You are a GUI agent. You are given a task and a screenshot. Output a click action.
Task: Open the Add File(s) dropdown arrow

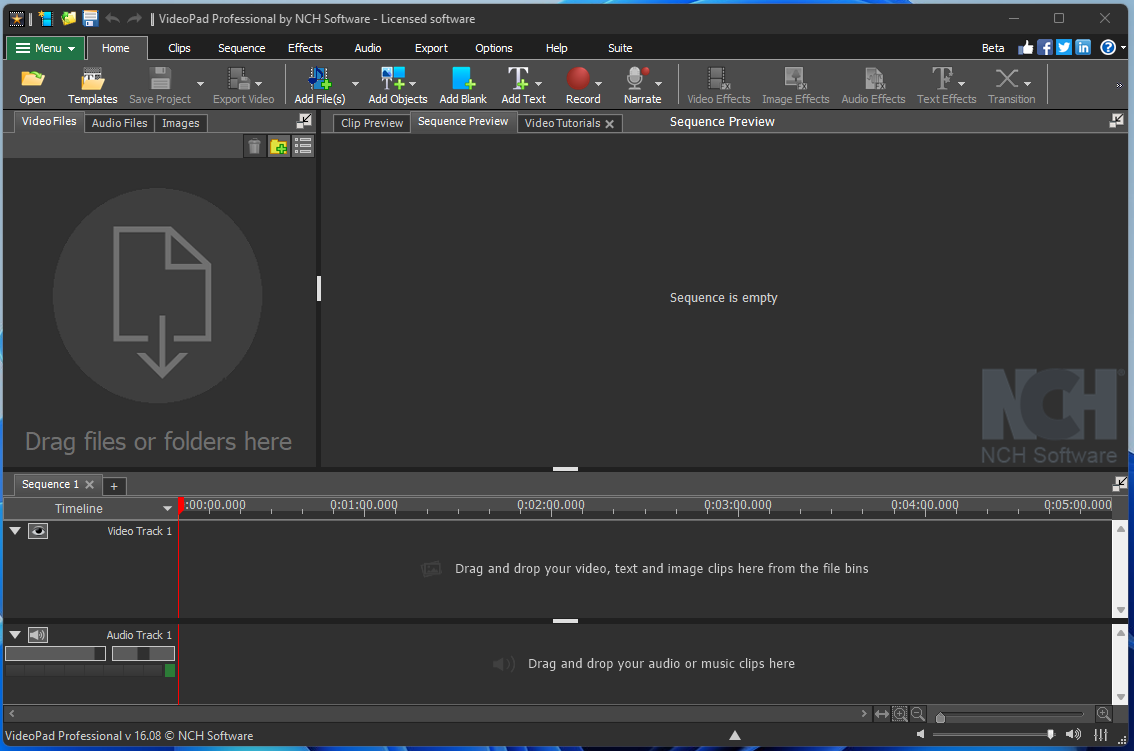[355, 84]
